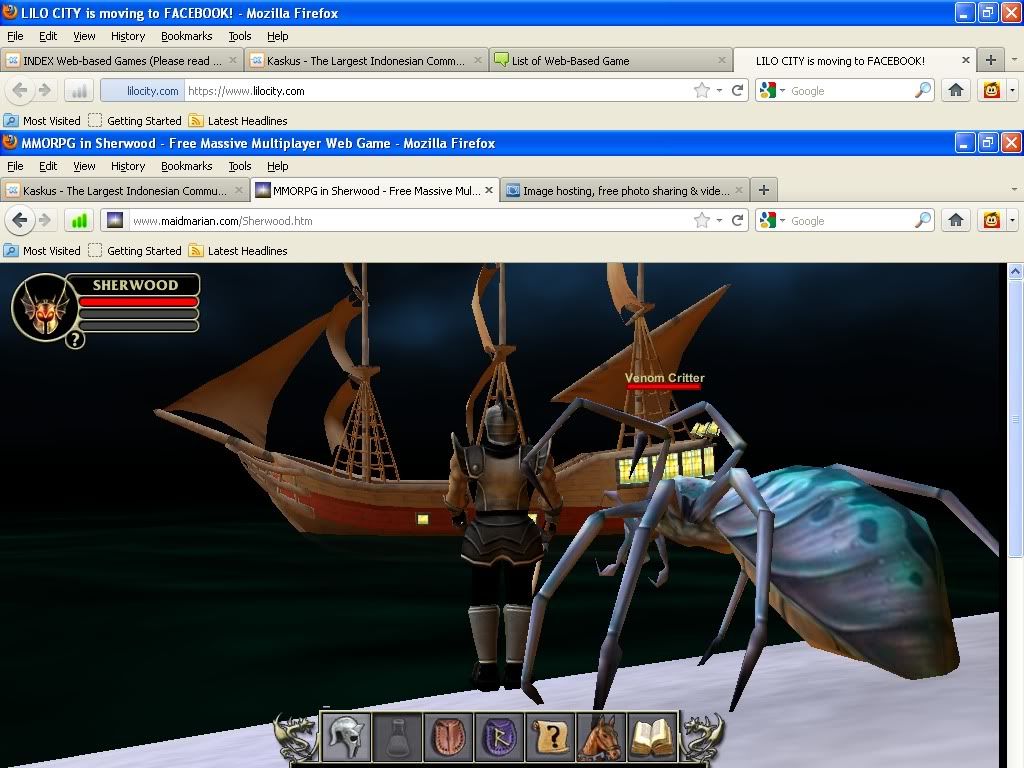Bookmark maidmarian.com page with the star
Viewport: 1024px width, 768px height.
(x=702, y=221)
